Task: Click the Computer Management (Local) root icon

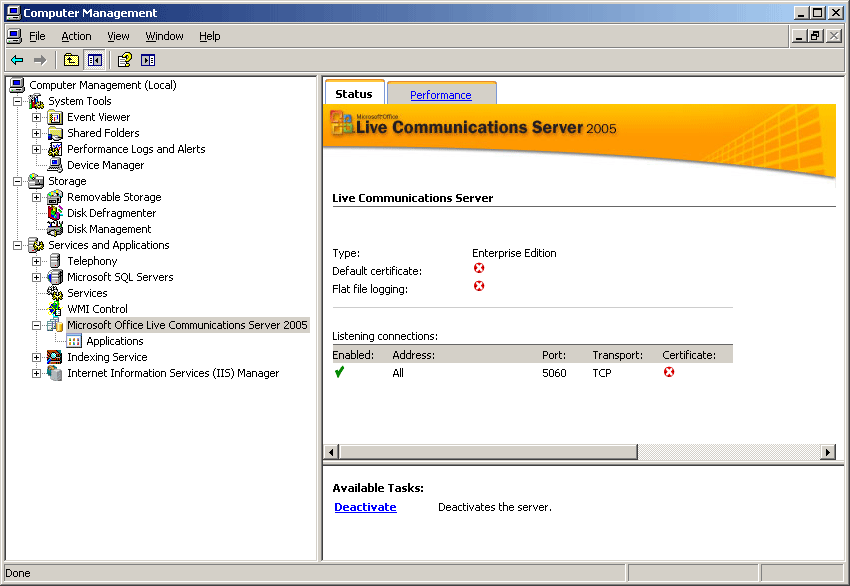Action: click(x=17, y=85)
